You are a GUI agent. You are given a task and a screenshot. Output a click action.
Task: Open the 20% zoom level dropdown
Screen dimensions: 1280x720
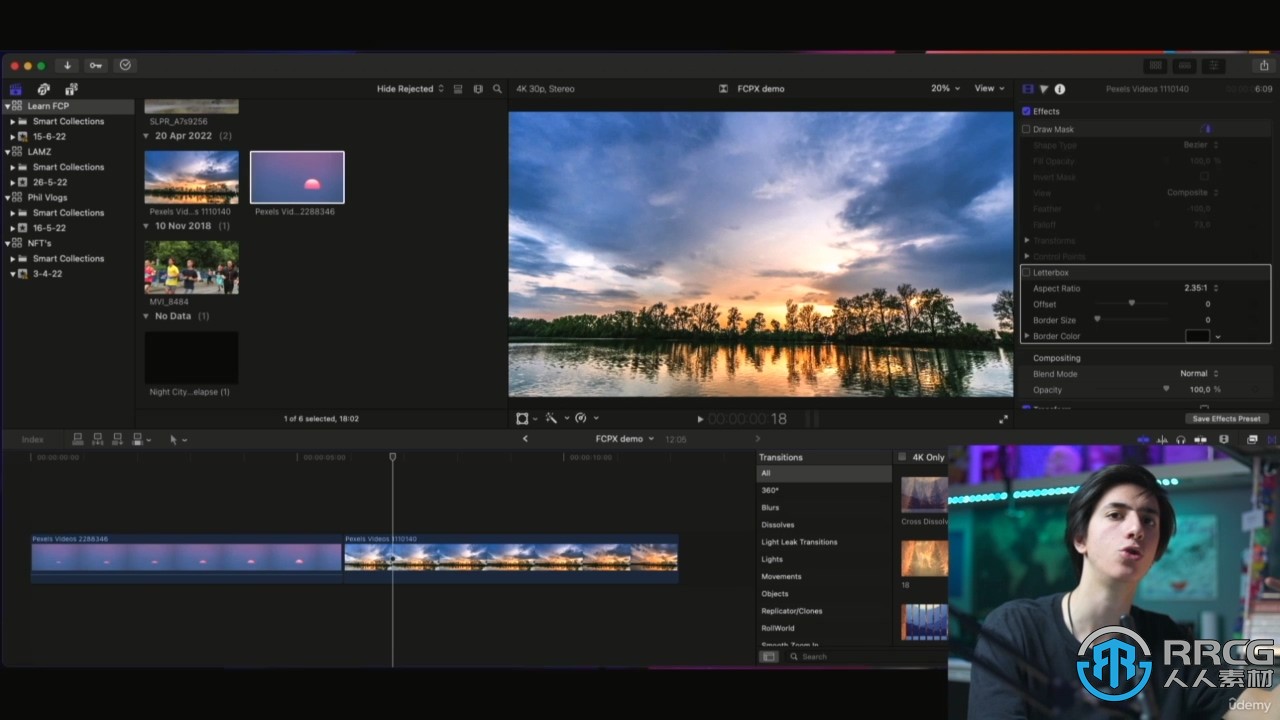pos(945,88)
